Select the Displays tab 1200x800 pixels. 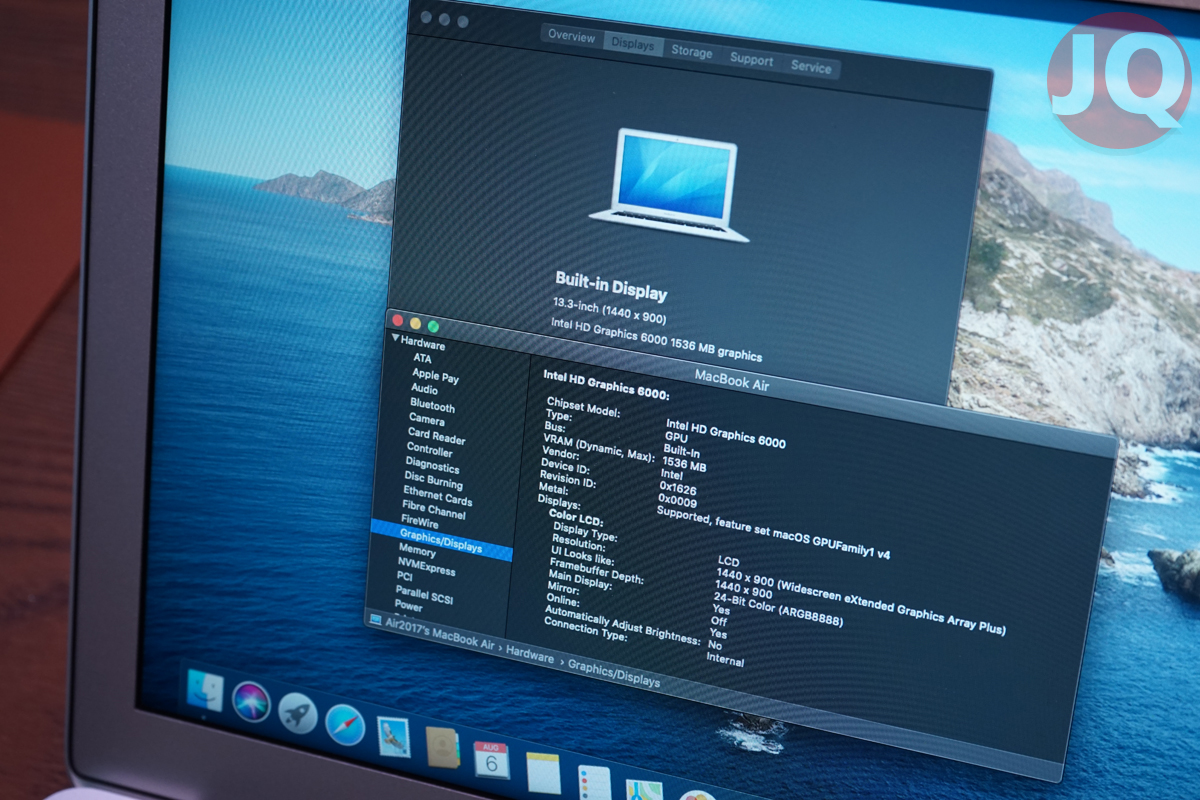pos(633,45)
